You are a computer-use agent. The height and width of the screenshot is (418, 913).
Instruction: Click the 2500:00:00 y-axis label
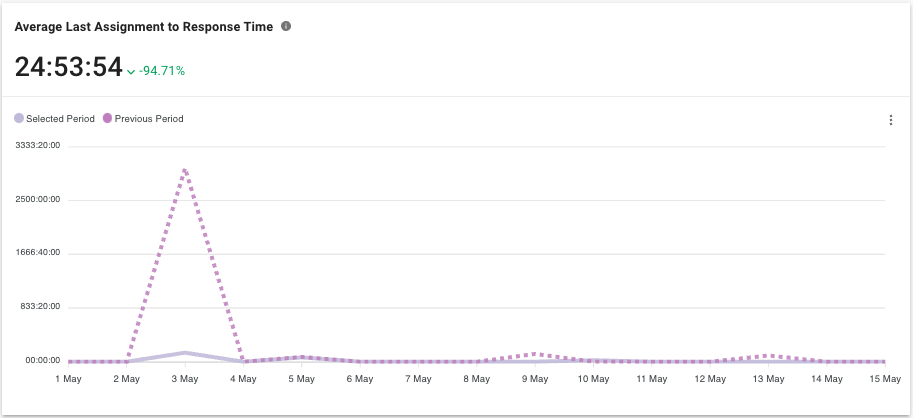click(x=38, y=199)
